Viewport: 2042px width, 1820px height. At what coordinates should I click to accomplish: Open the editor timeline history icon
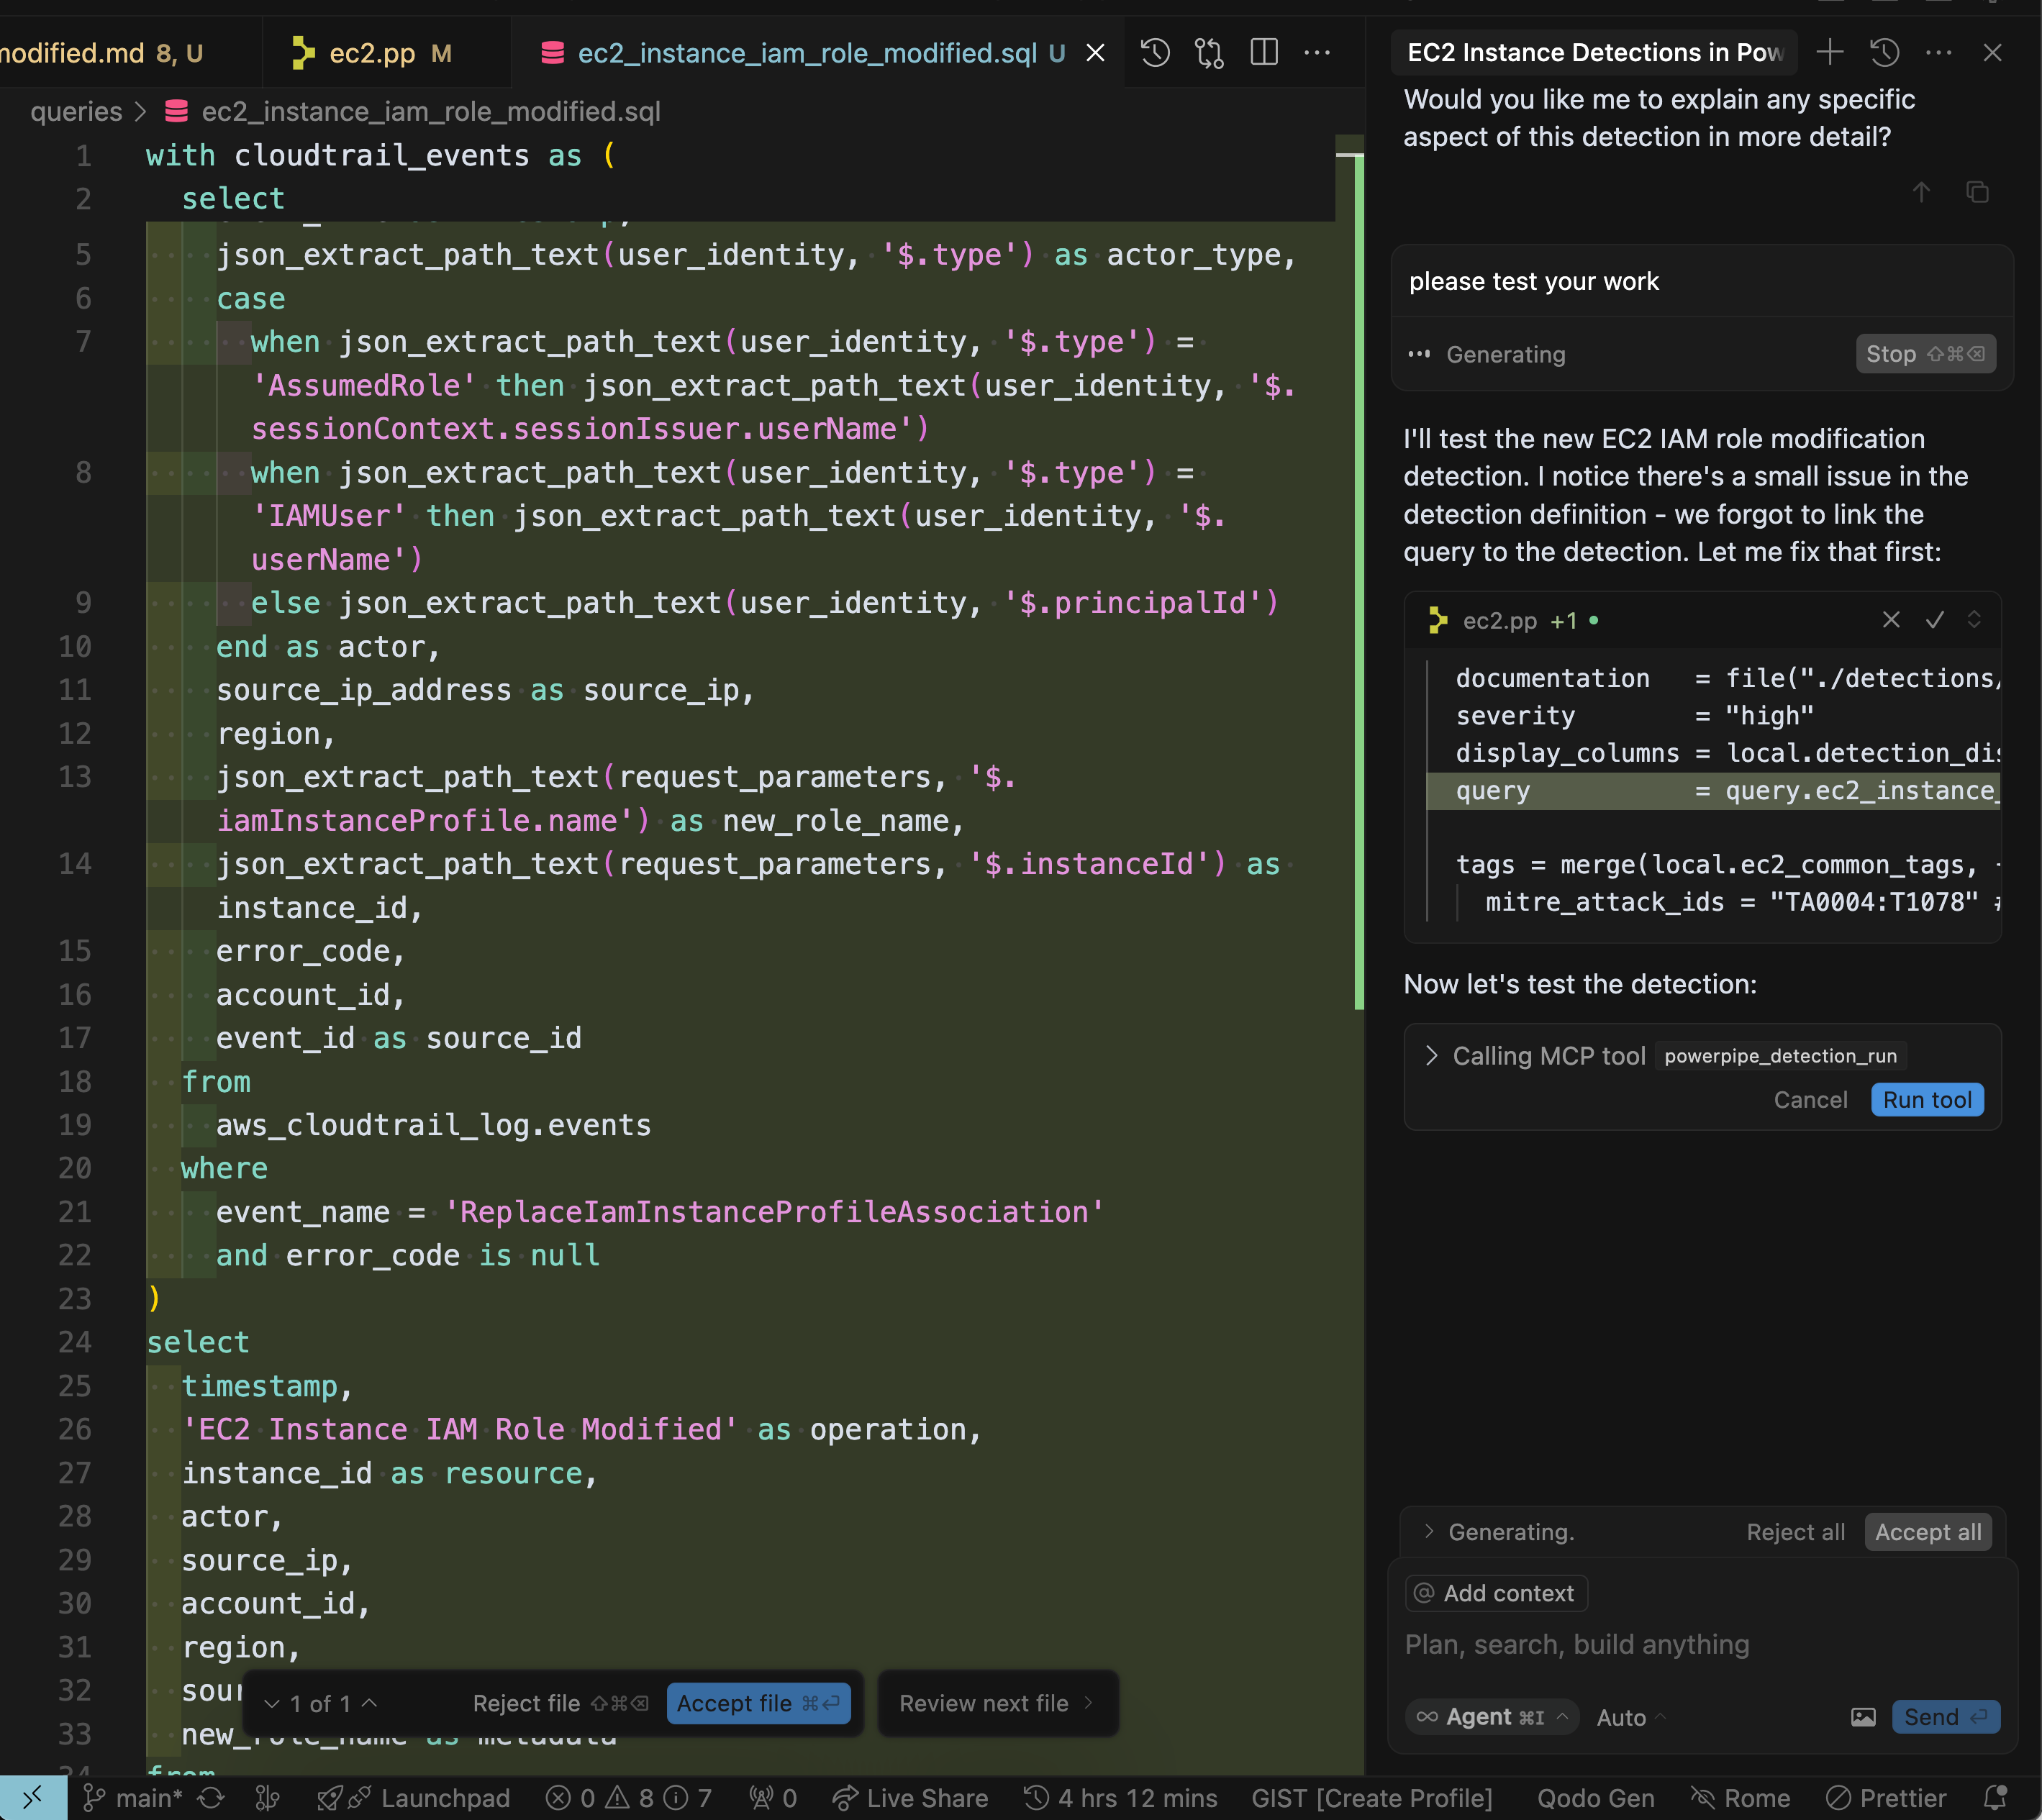(x=1155, y=52)
